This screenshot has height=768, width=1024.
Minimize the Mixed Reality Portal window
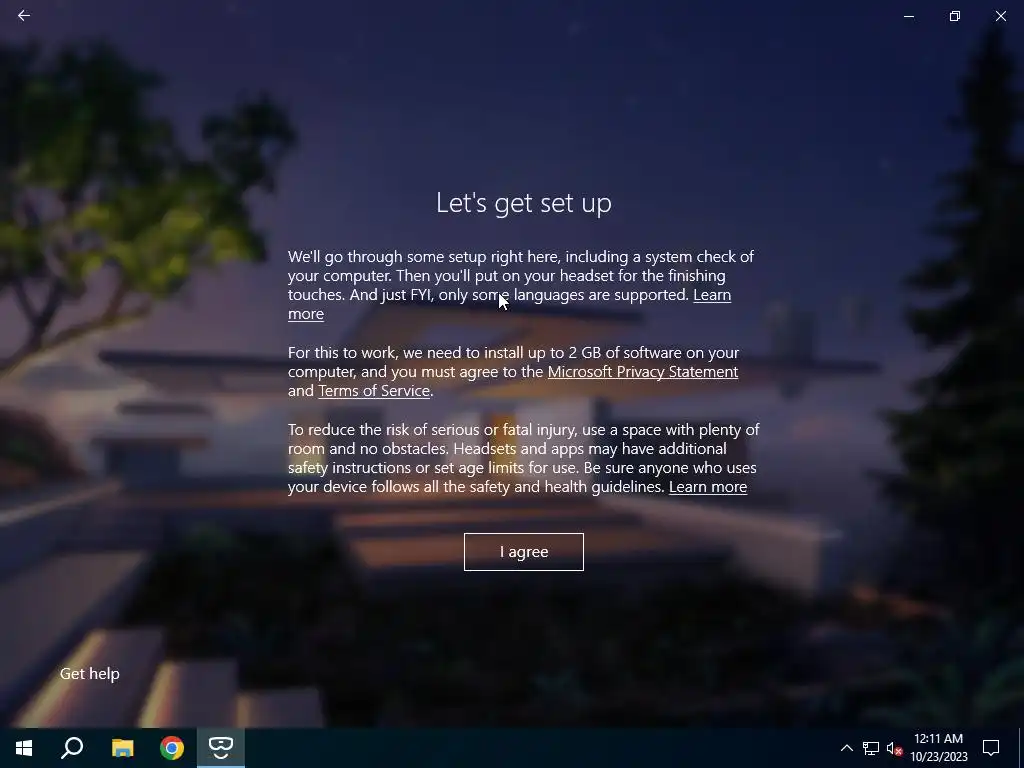(x=908, y=16)
